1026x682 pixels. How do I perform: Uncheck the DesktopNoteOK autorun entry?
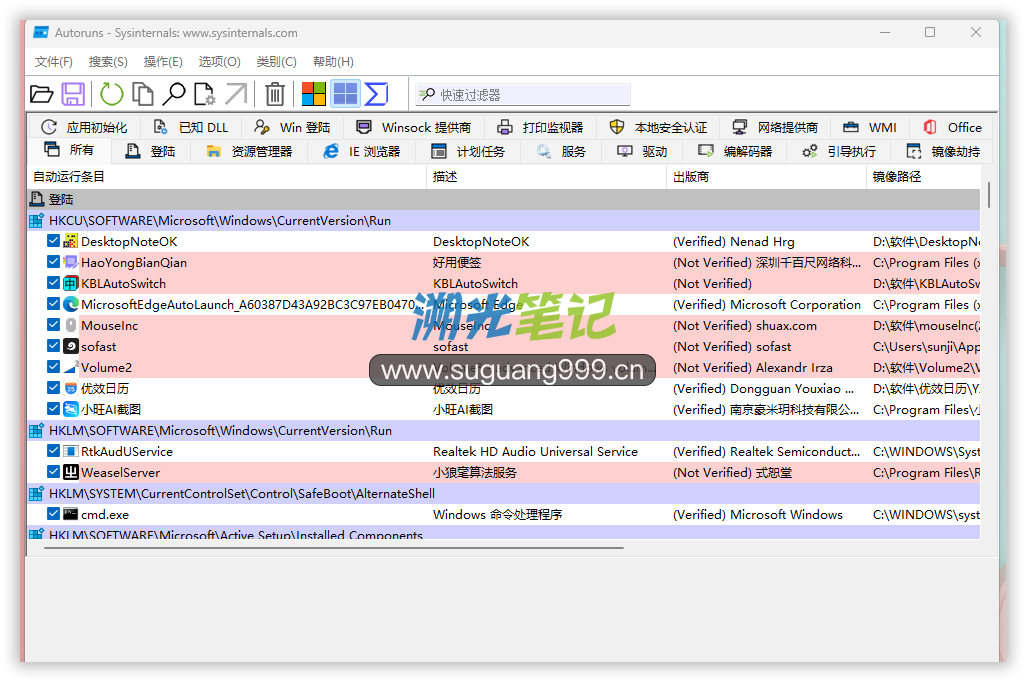point(54,241)
